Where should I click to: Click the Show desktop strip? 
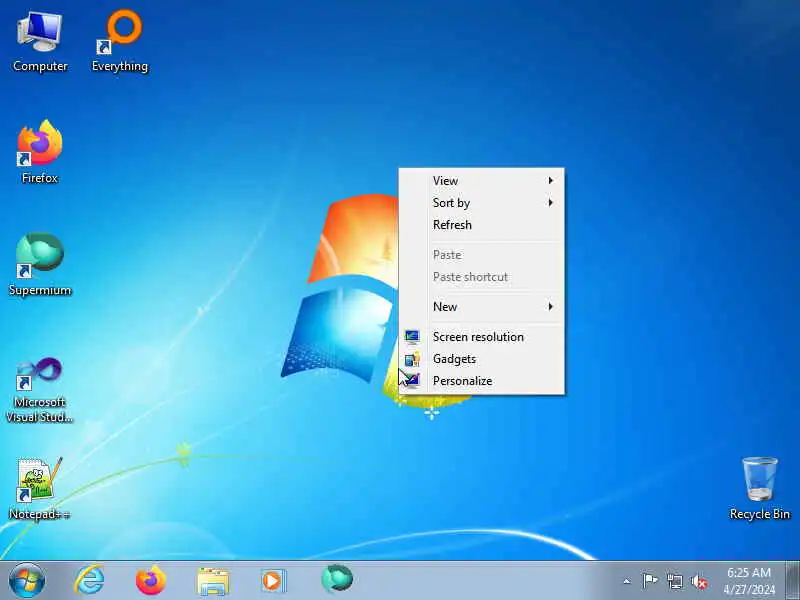(792, 581)
